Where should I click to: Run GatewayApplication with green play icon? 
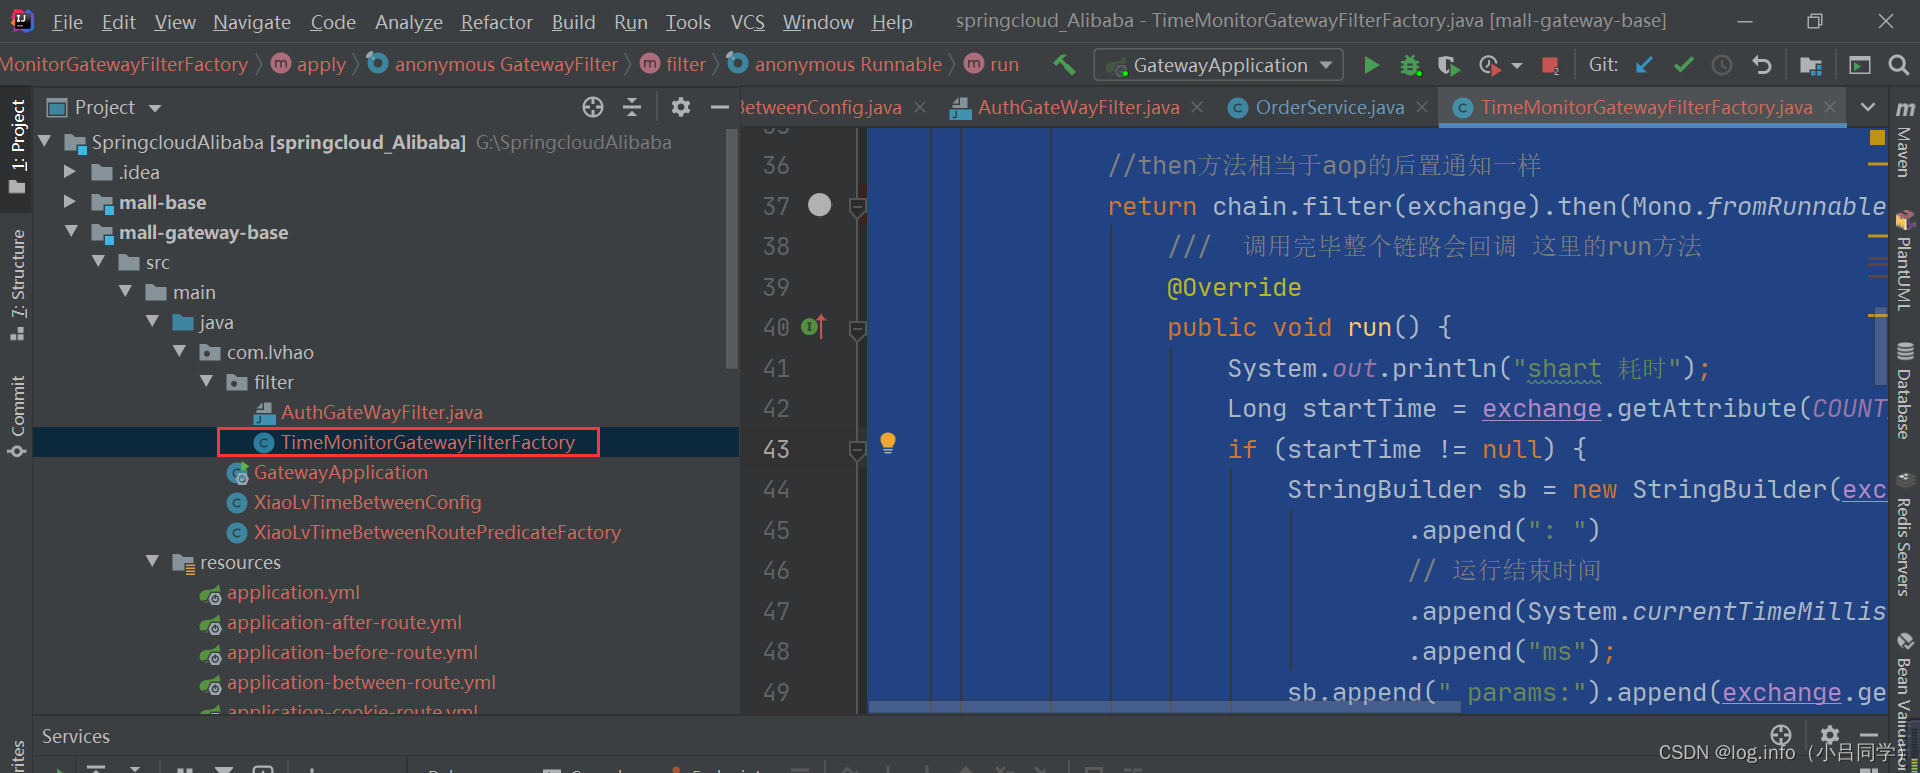point(1372,65)
